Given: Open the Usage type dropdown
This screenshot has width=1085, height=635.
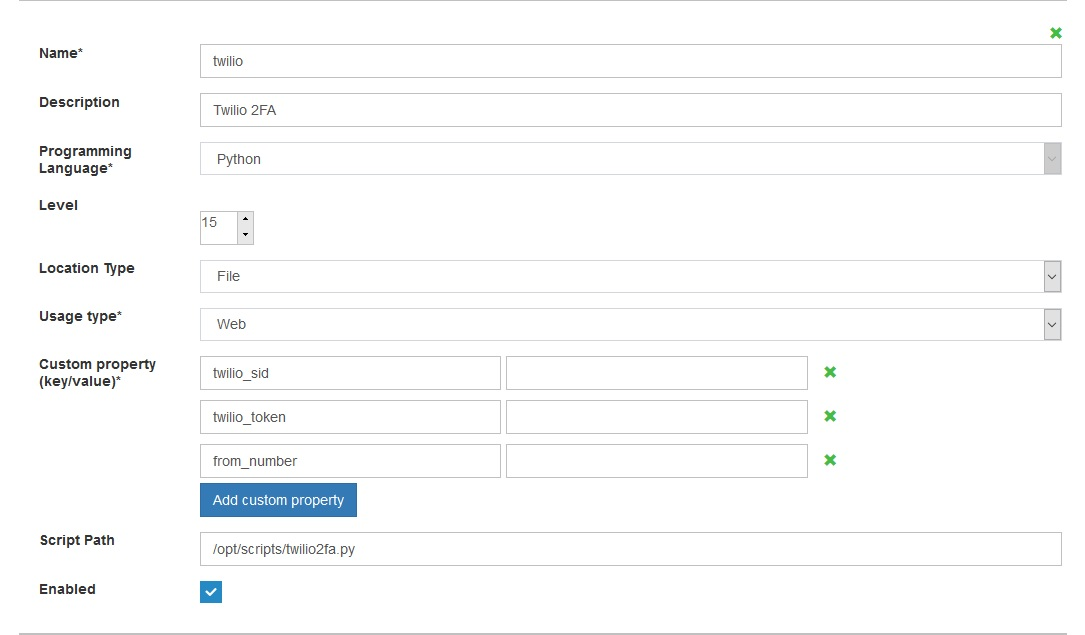Looking at the screenshot, I should pos(630,324).
